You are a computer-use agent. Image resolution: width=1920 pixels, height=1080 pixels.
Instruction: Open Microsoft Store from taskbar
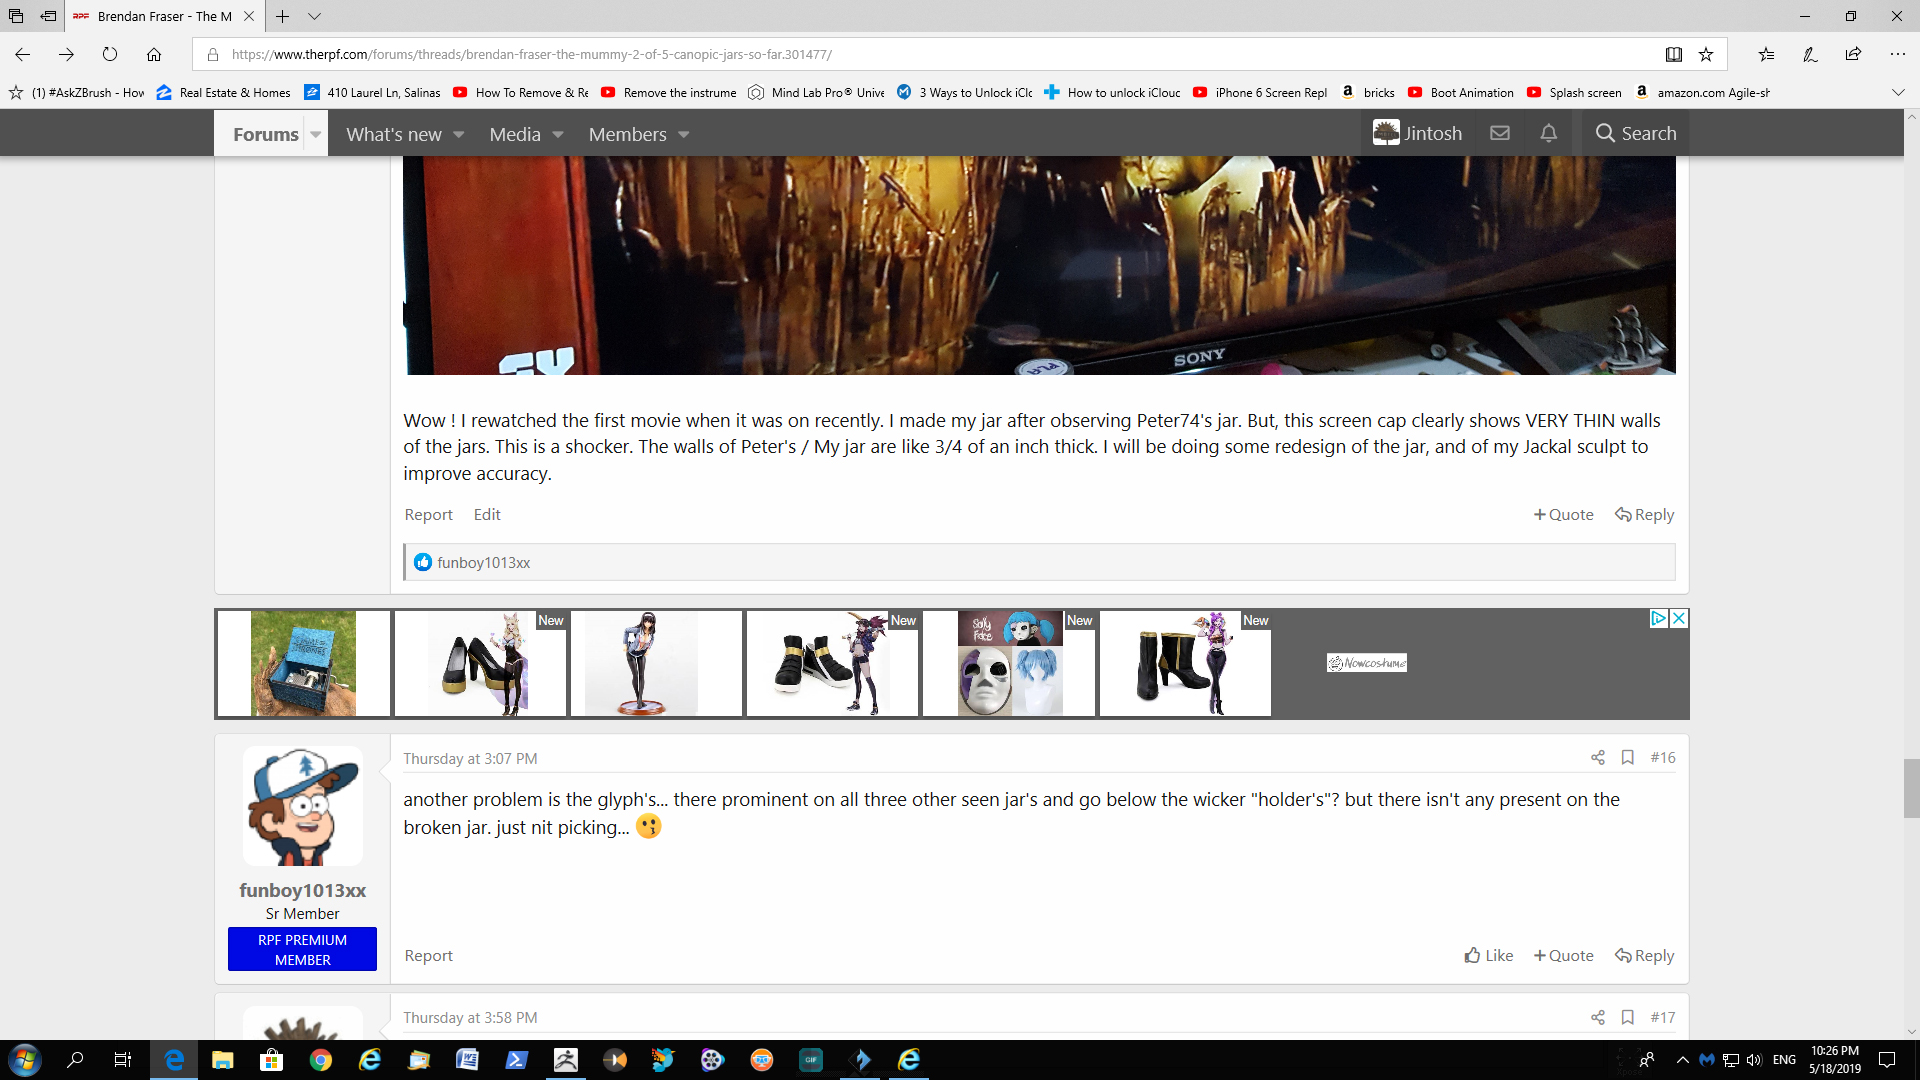point(271,1060)
